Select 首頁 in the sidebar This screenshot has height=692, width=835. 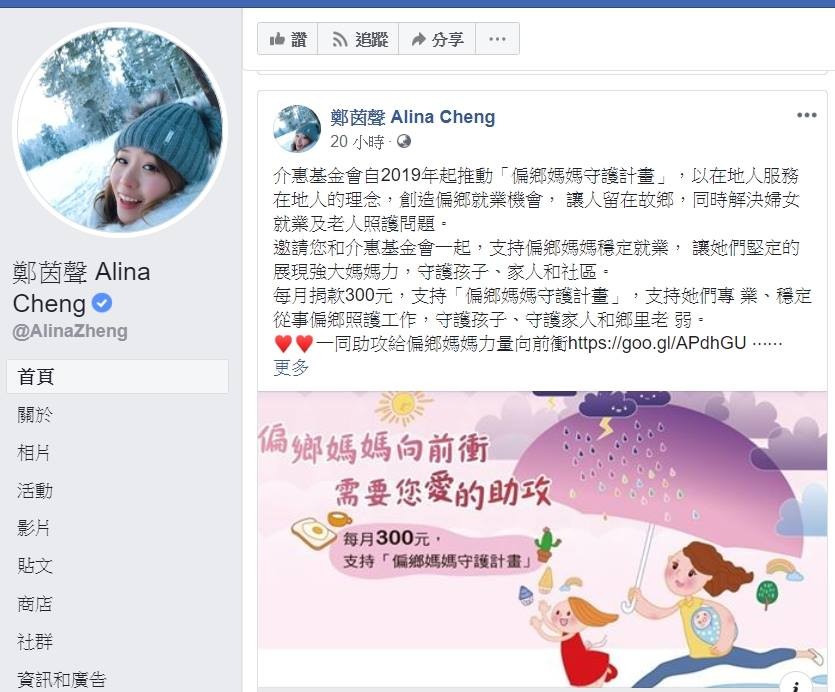pyautogui.click(x=118, y=377)
